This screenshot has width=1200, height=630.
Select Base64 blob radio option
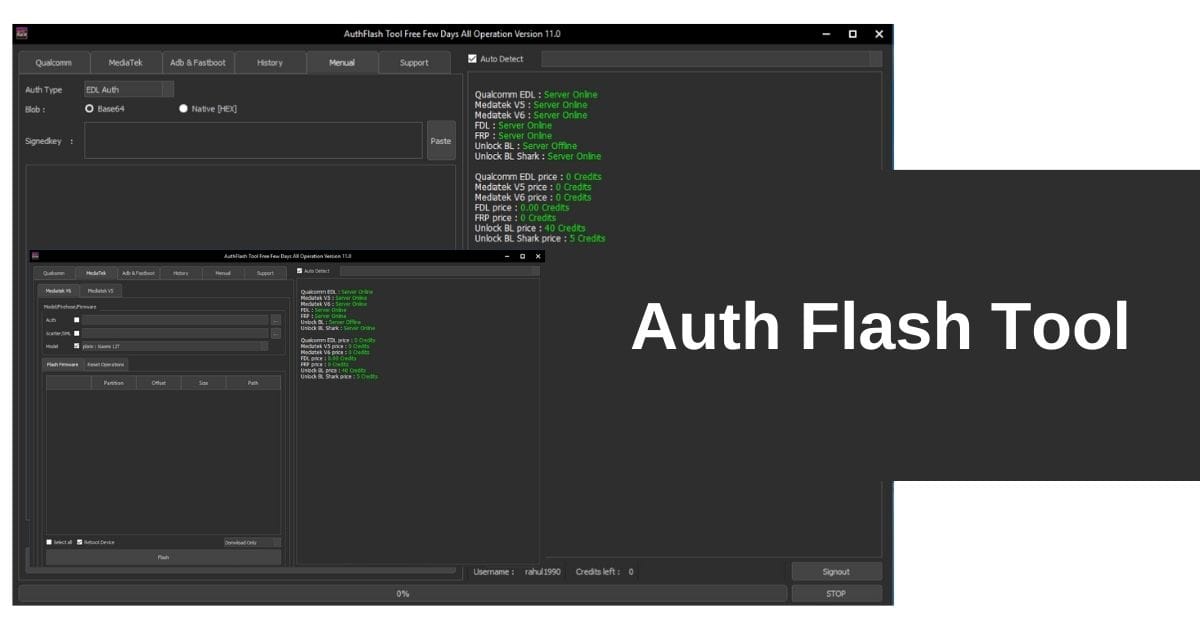(x=90, y=108)
